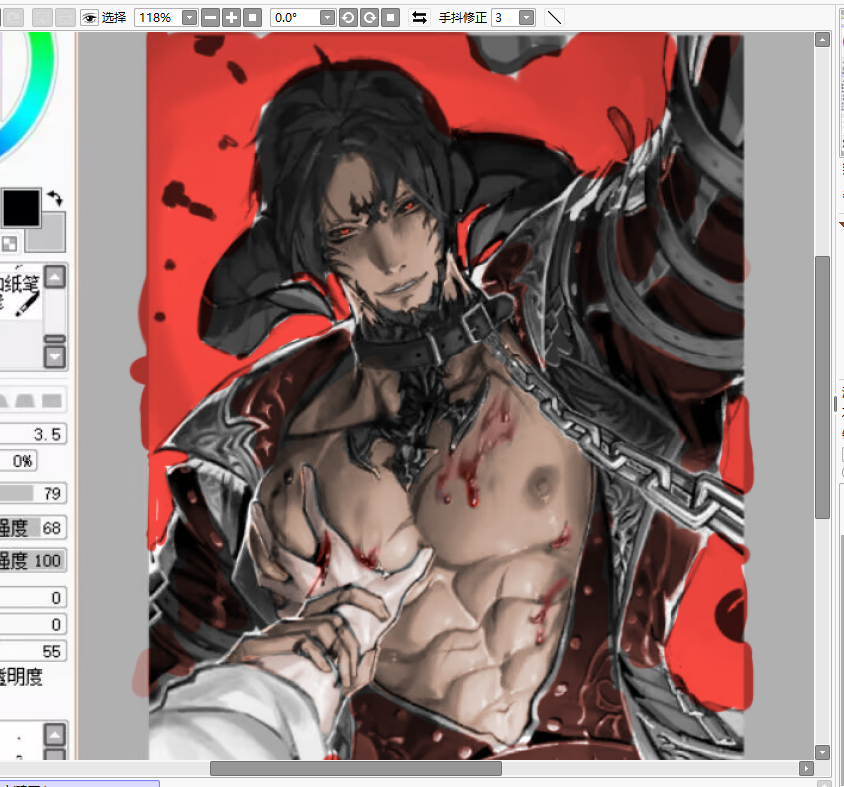Select the black foreground color swatch
The height and width of the screenshot is (787, 844).
click(22, 207)
